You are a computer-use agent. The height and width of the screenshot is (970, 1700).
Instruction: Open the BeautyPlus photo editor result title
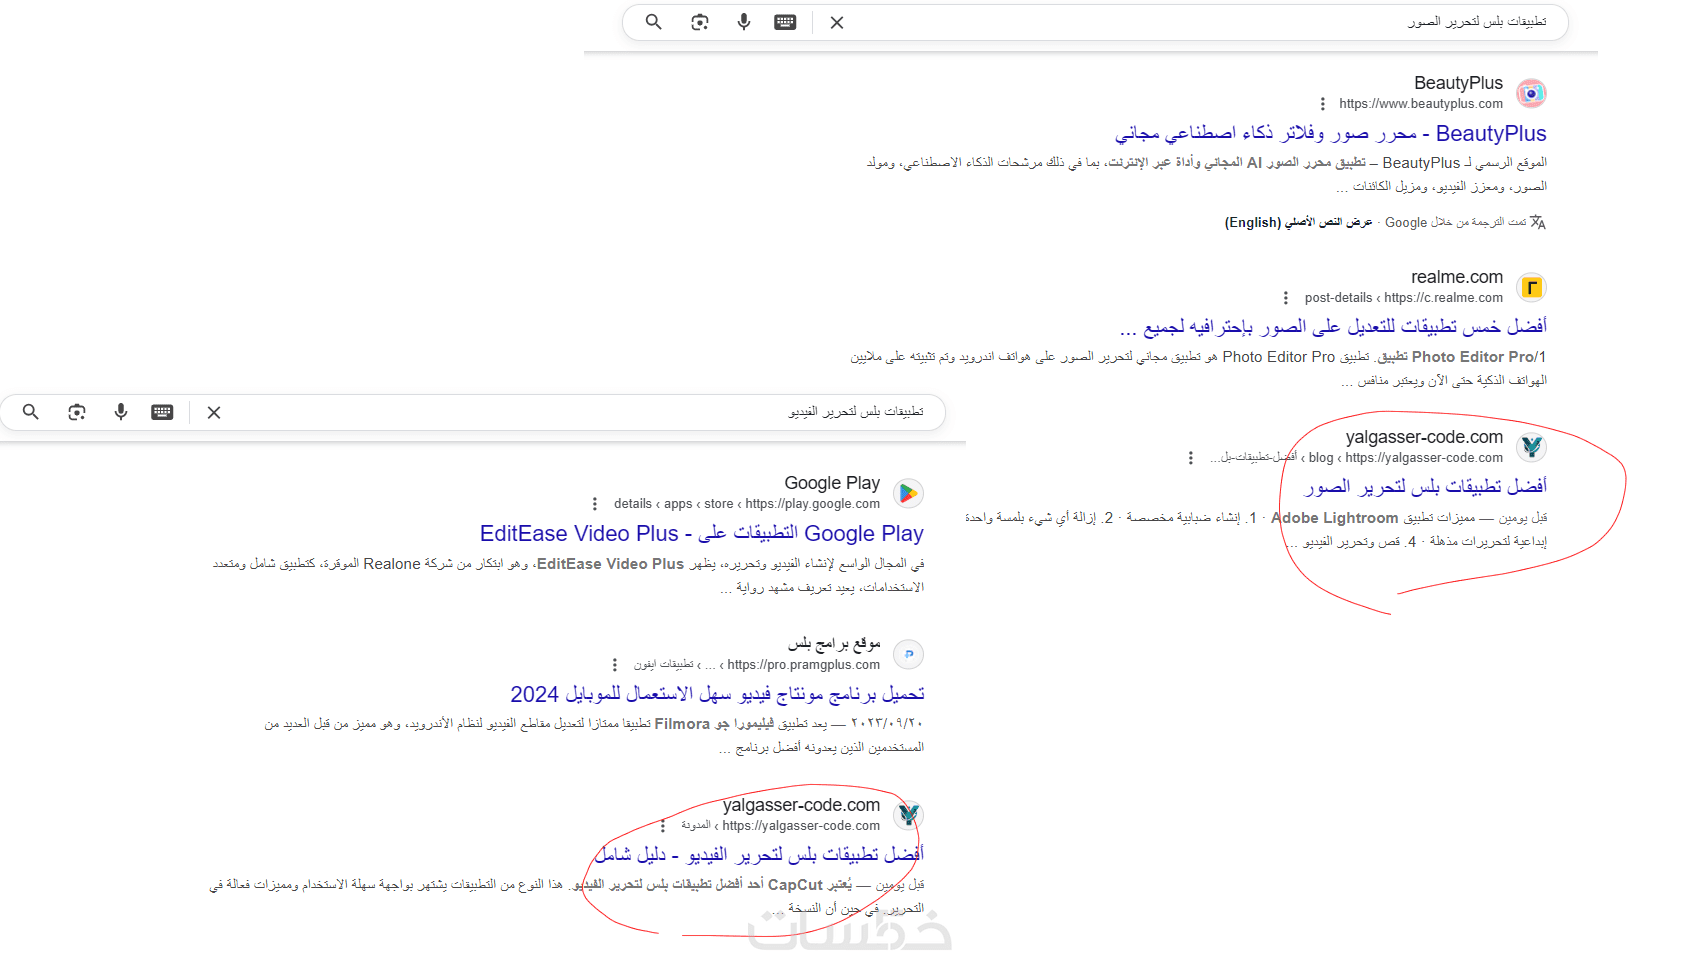pyautogui.click(x=1331, y=133)
